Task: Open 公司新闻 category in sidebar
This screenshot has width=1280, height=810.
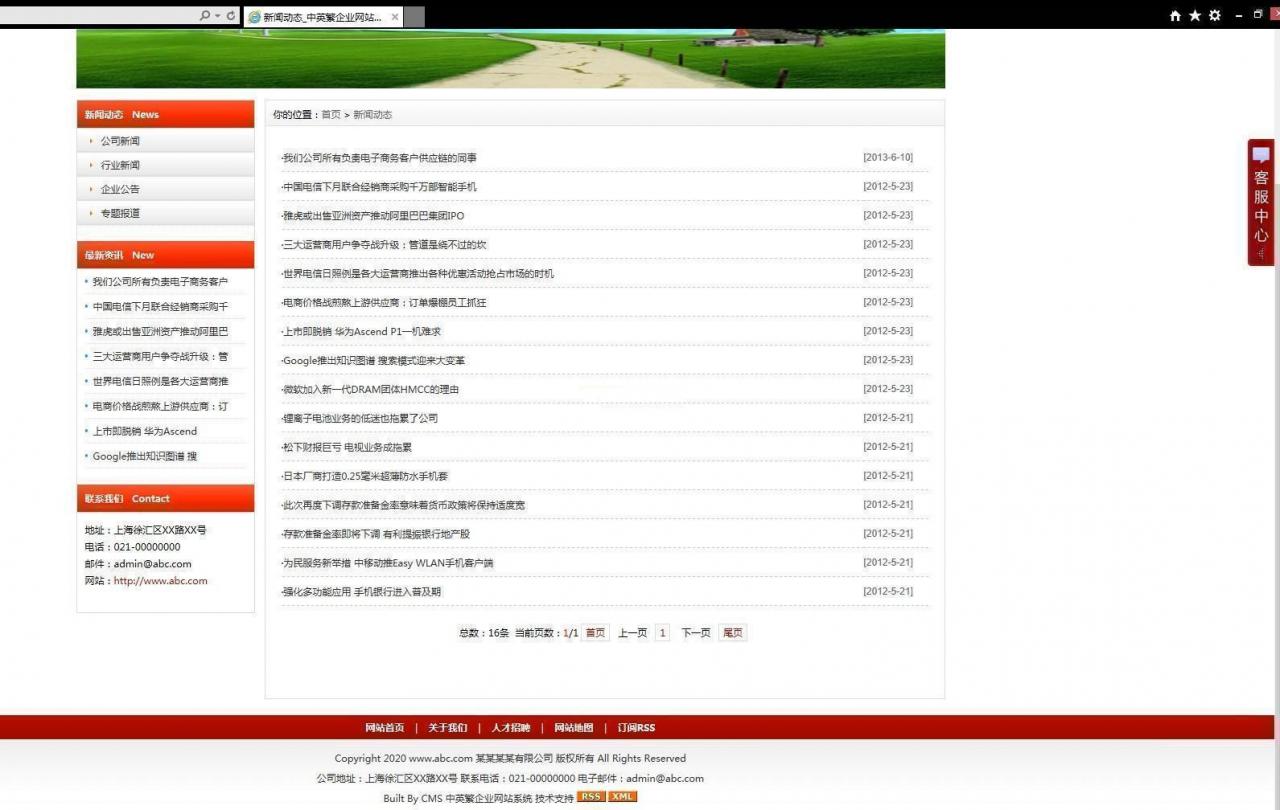Action: pyautogui.click(x=120, y=141)
